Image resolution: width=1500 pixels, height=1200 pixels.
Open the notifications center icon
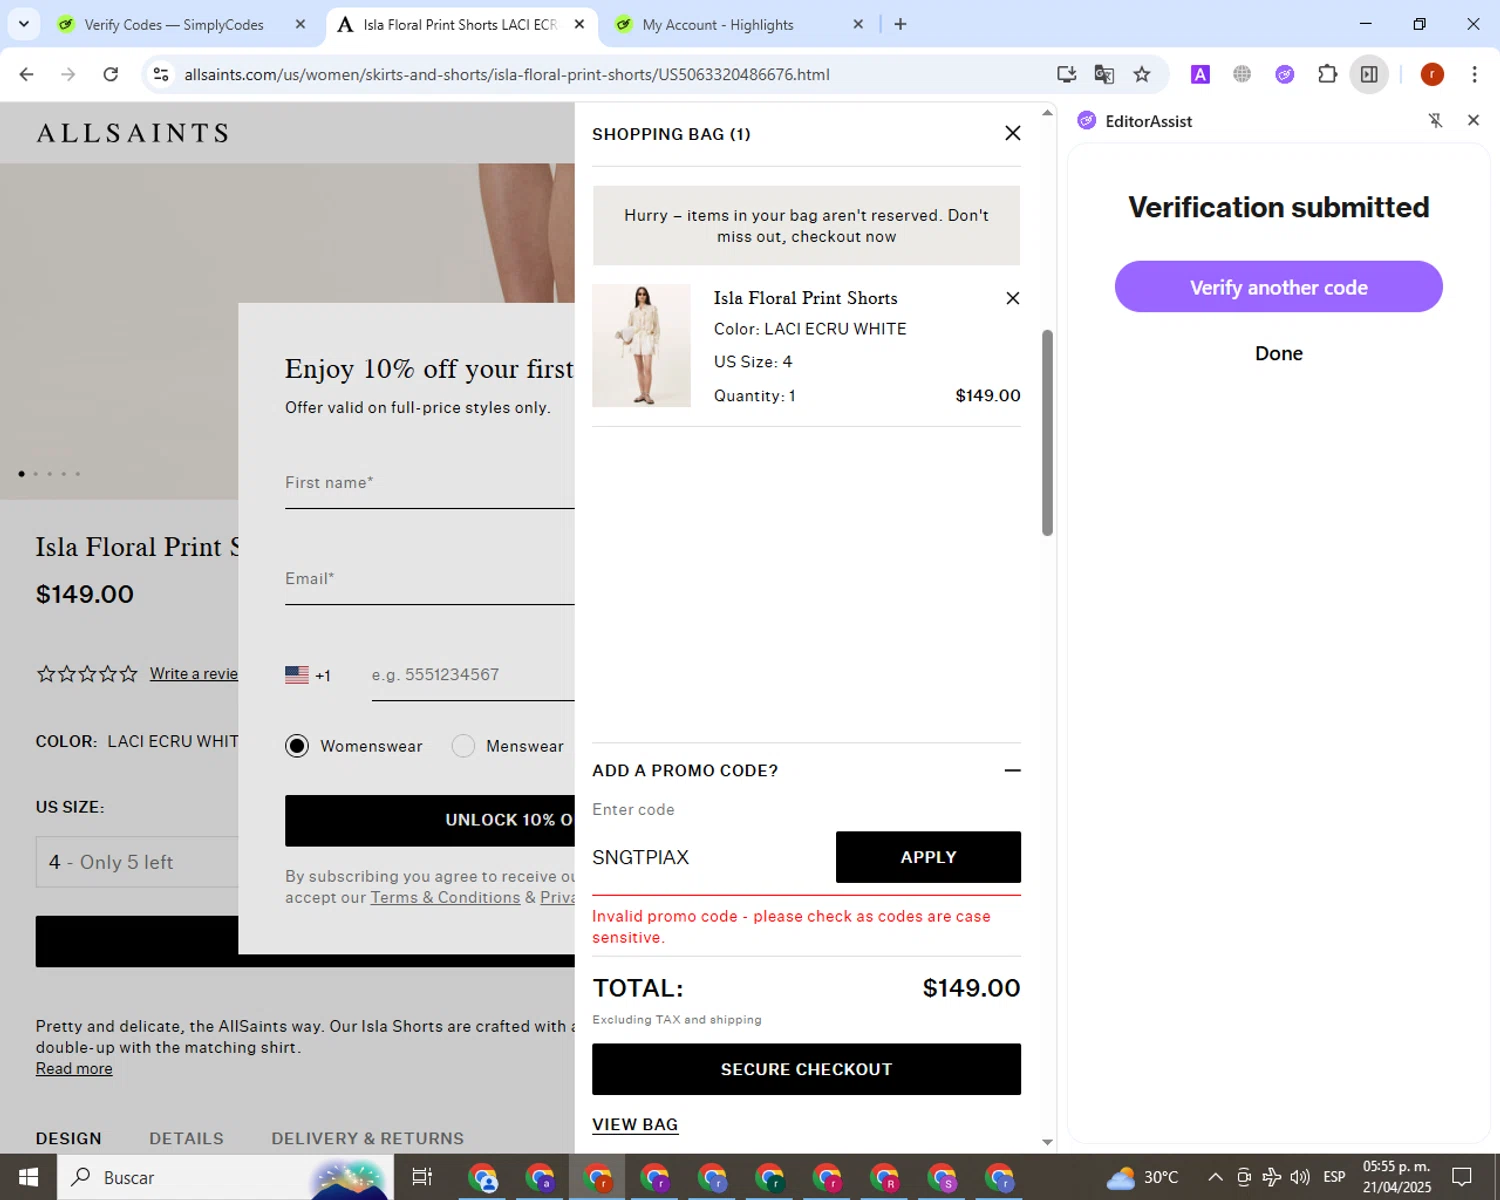pyautogui.click(x=1462, y=1177)
